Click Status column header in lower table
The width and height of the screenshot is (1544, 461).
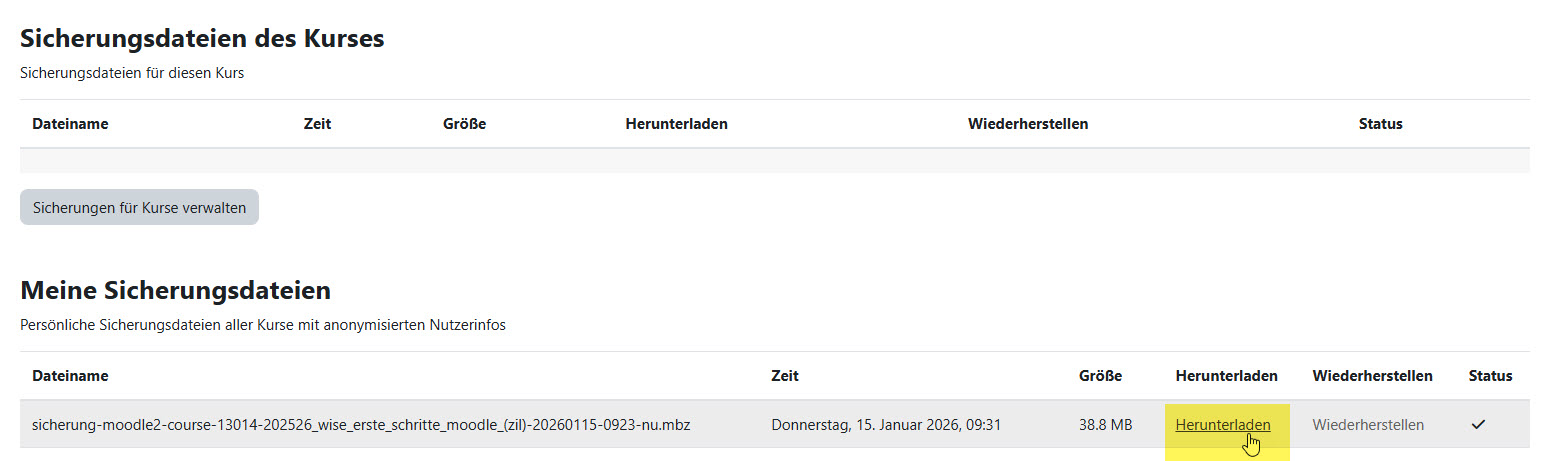point(1490,376)
